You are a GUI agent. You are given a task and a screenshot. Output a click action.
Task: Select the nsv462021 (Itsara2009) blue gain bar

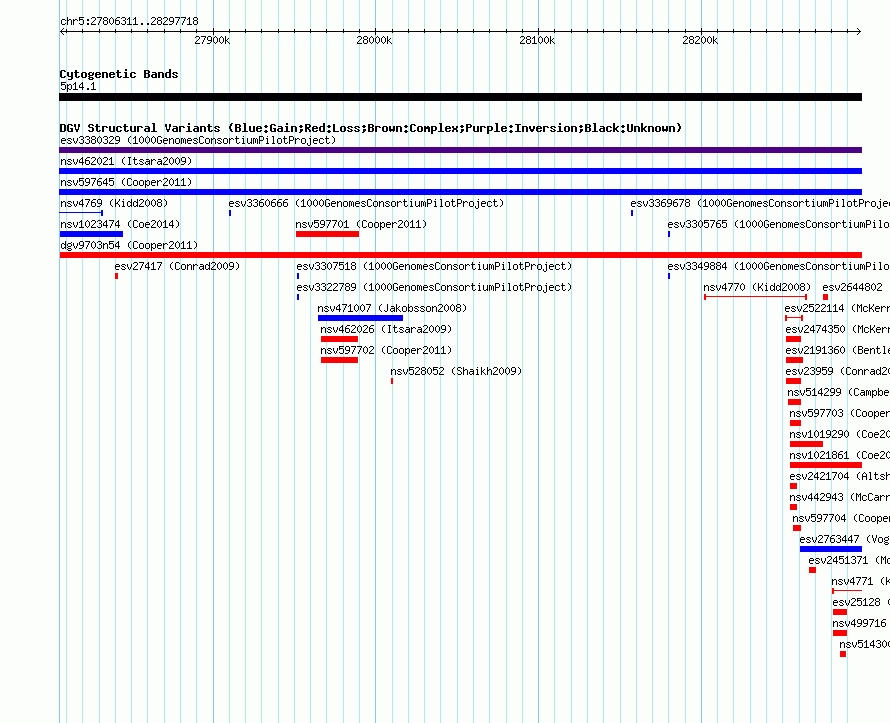point(460,171)
